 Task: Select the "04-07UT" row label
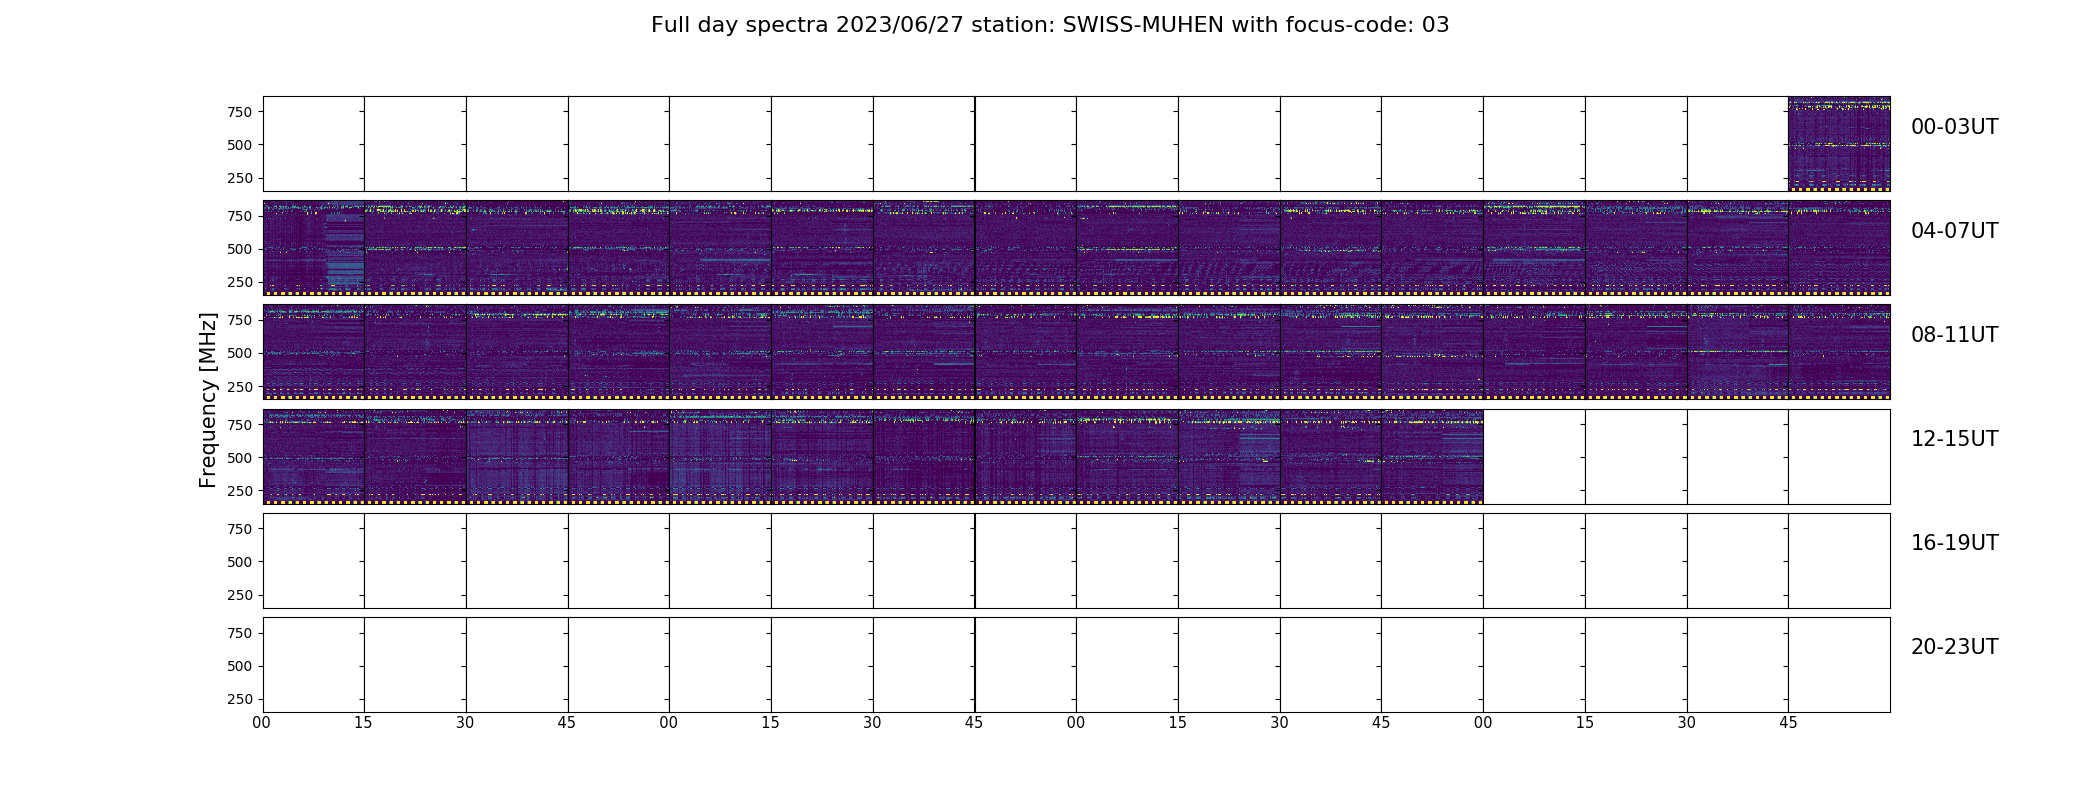[1954, 231]
